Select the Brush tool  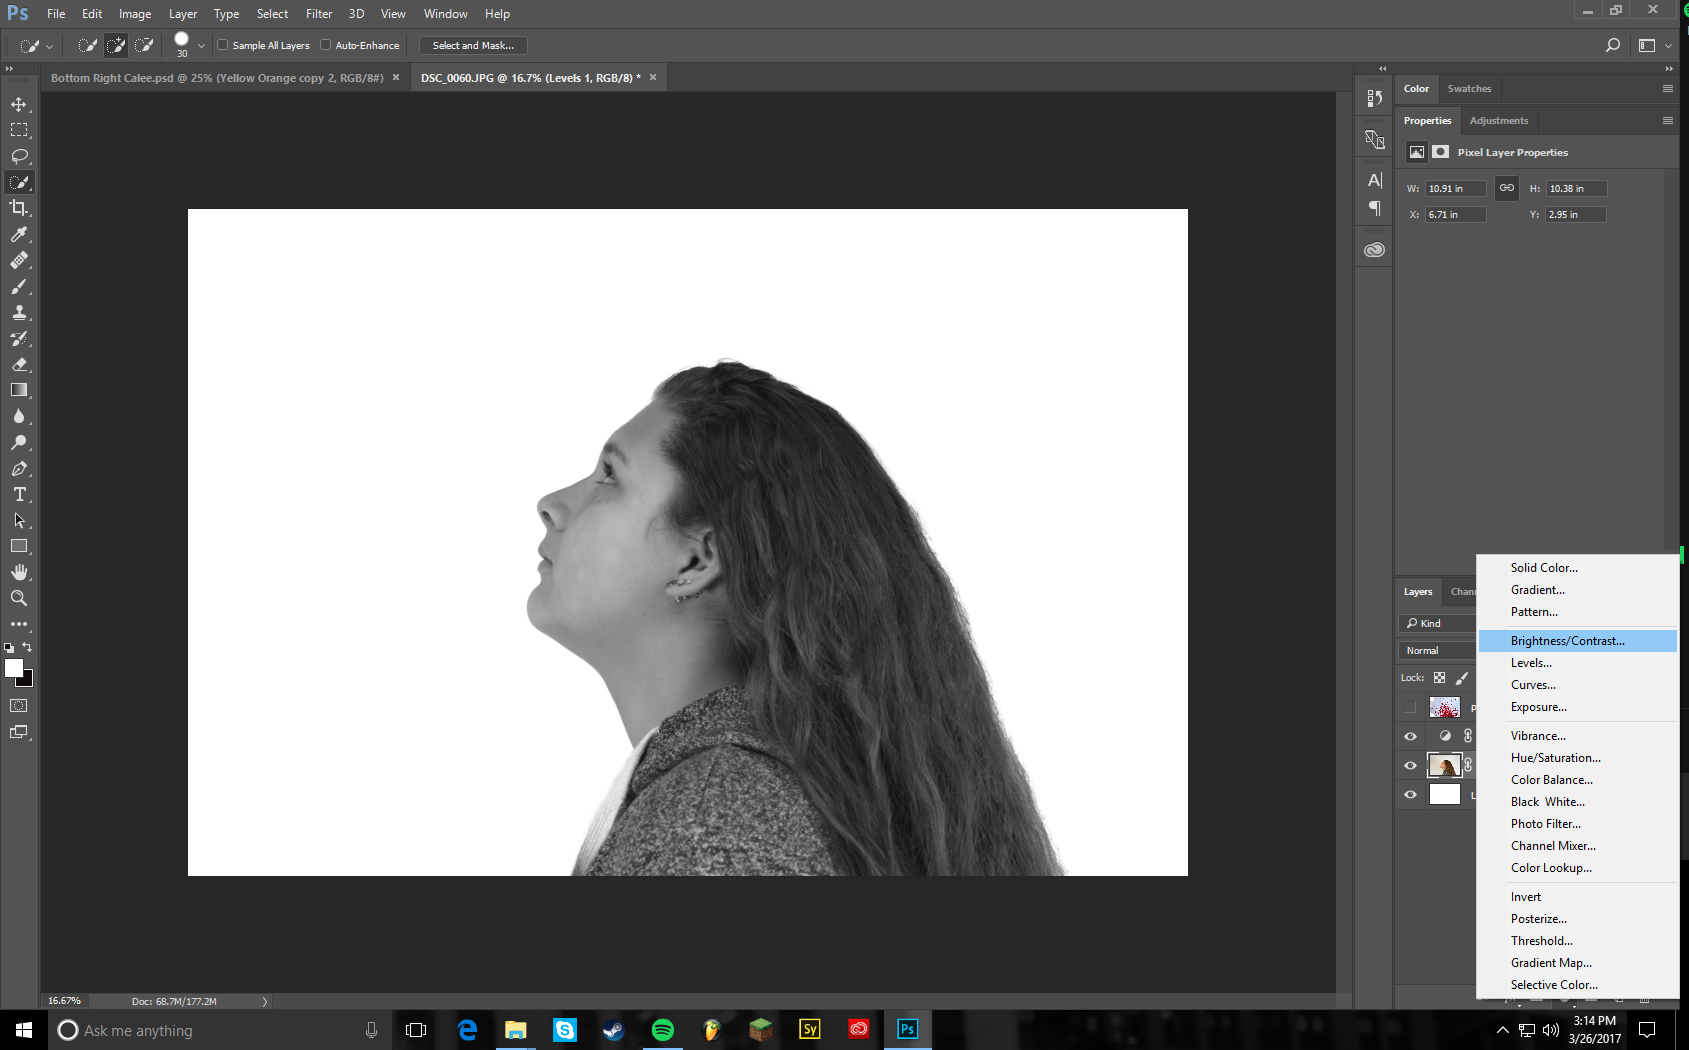[19, 286]
